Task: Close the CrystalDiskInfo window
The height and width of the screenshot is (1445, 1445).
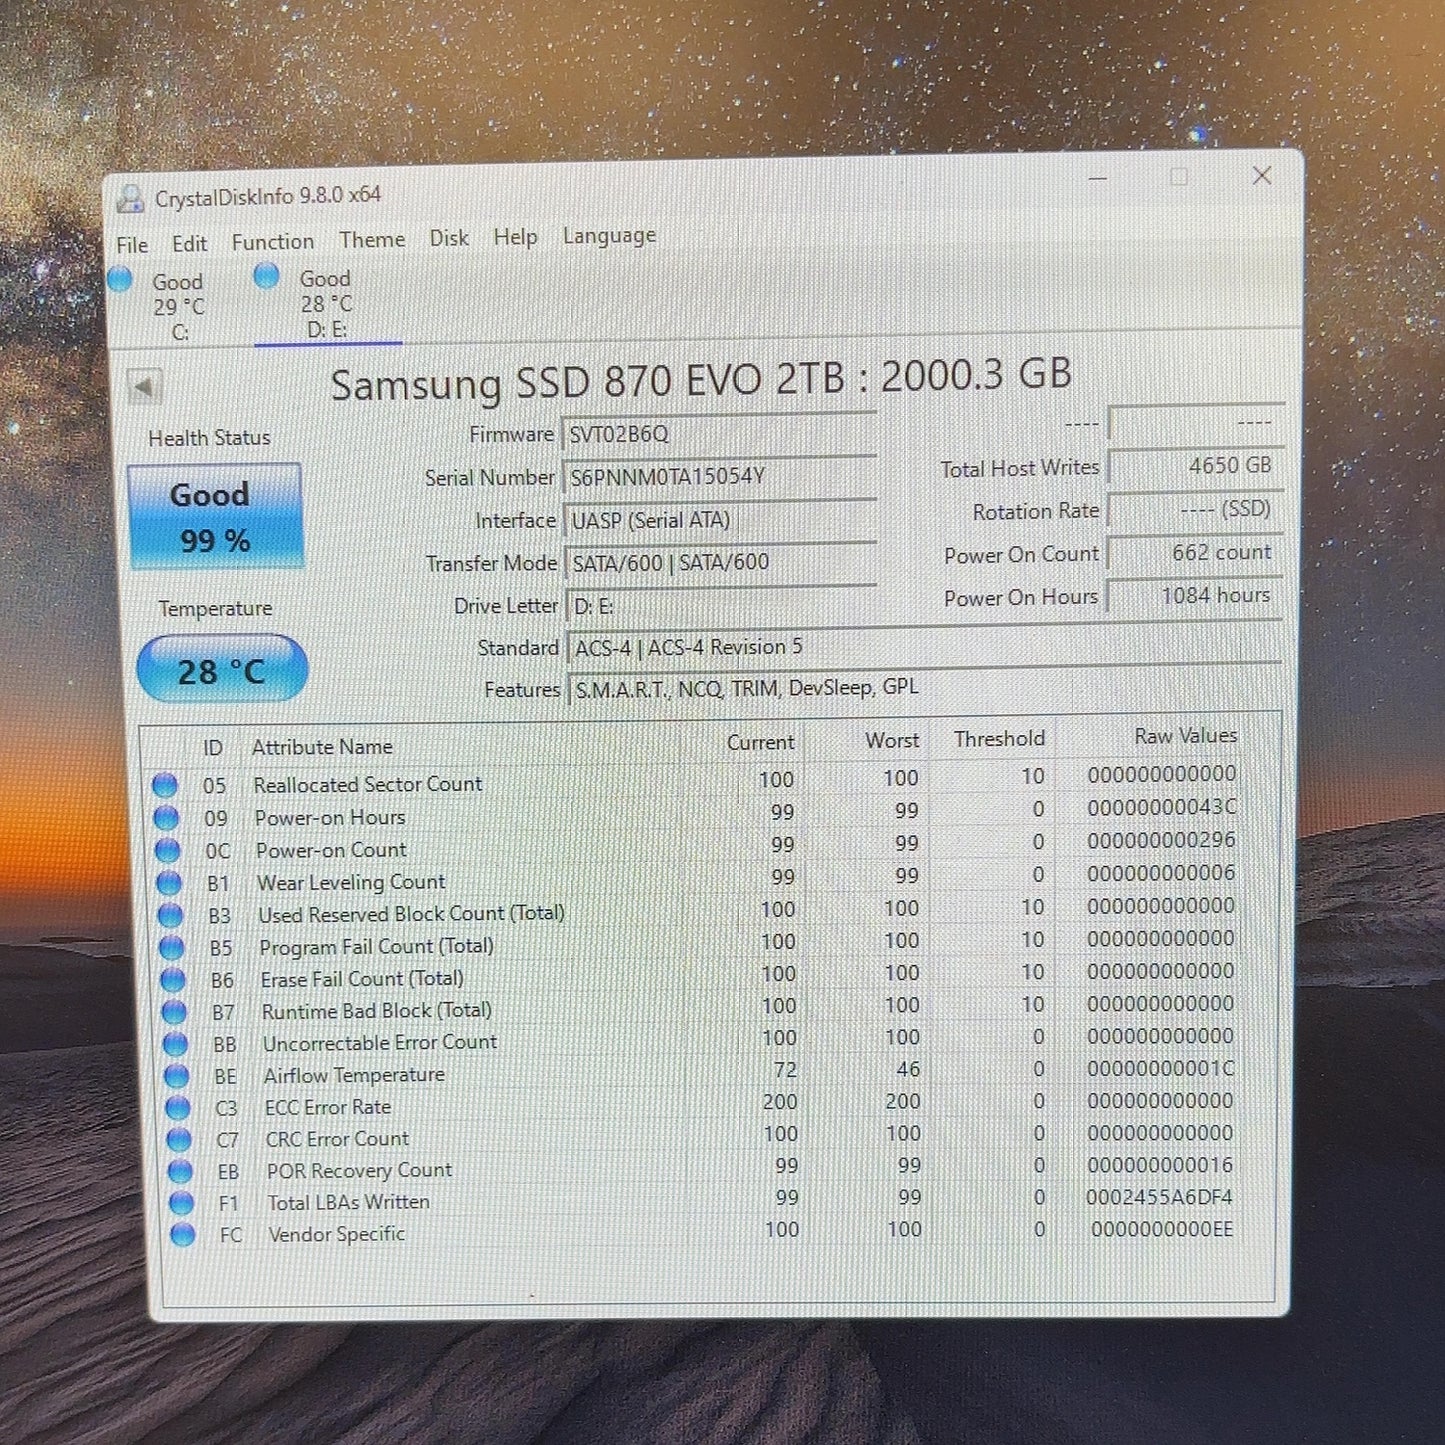Action: (x=1262, y=175)
